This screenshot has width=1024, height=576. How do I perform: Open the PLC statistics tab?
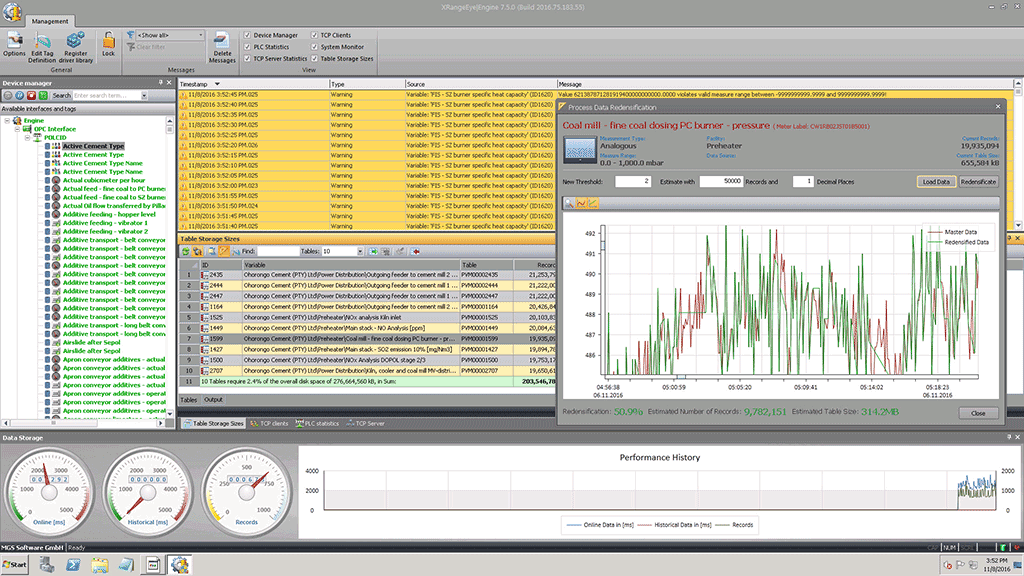coord(317,423)
